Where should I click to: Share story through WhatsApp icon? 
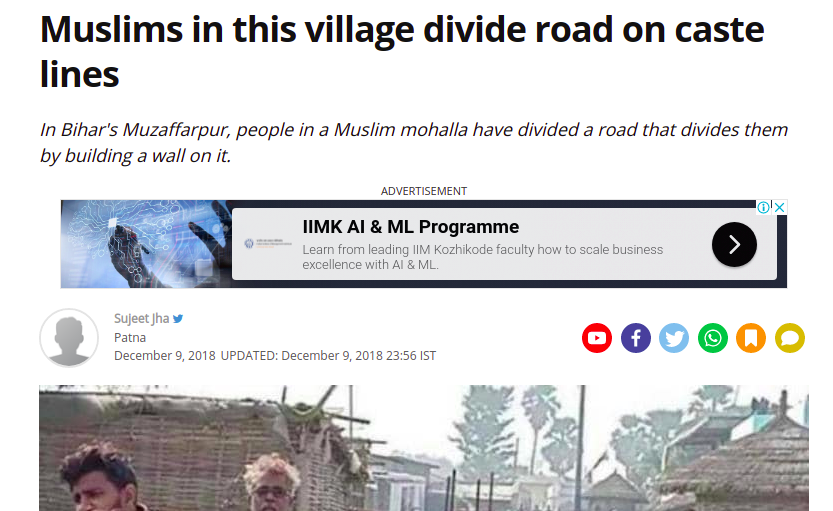[712, 338]
